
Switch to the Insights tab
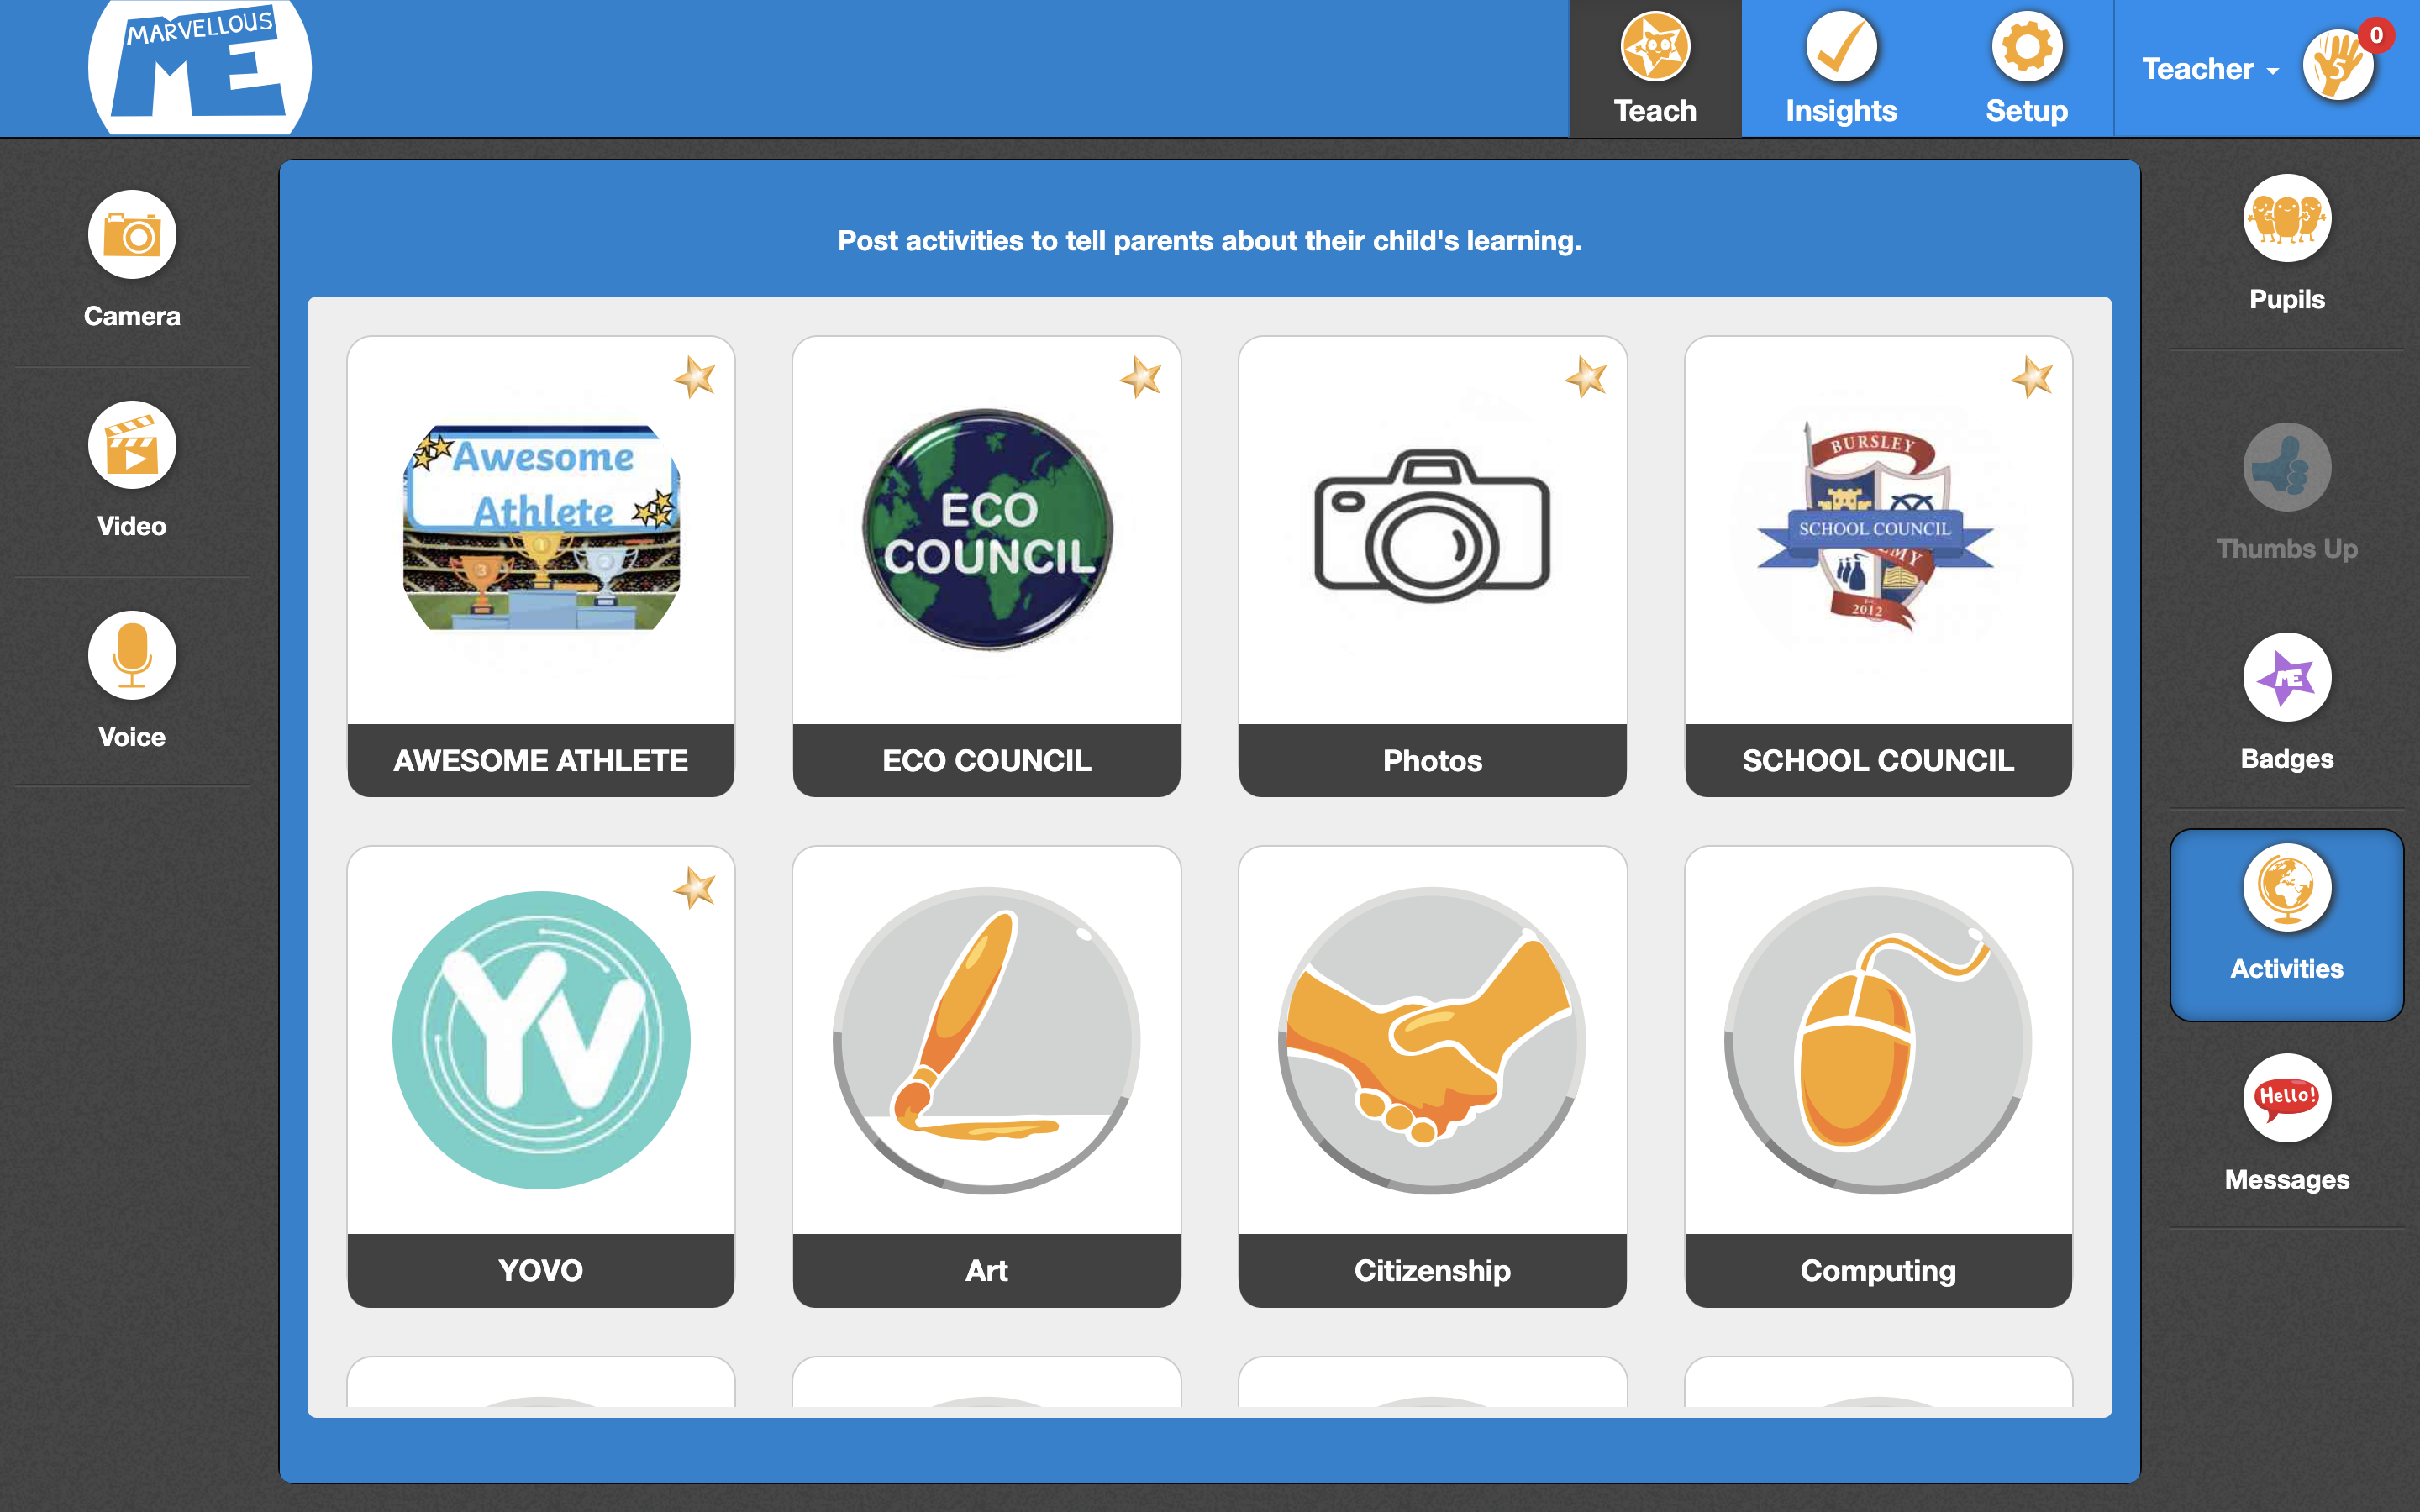point(1841,69)
